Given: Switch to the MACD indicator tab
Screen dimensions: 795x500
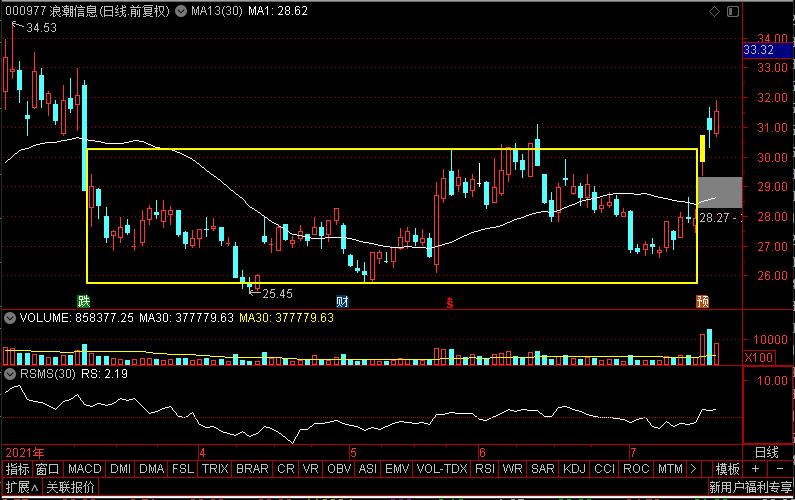Looking at the screenshot, I should coord(85,469).
